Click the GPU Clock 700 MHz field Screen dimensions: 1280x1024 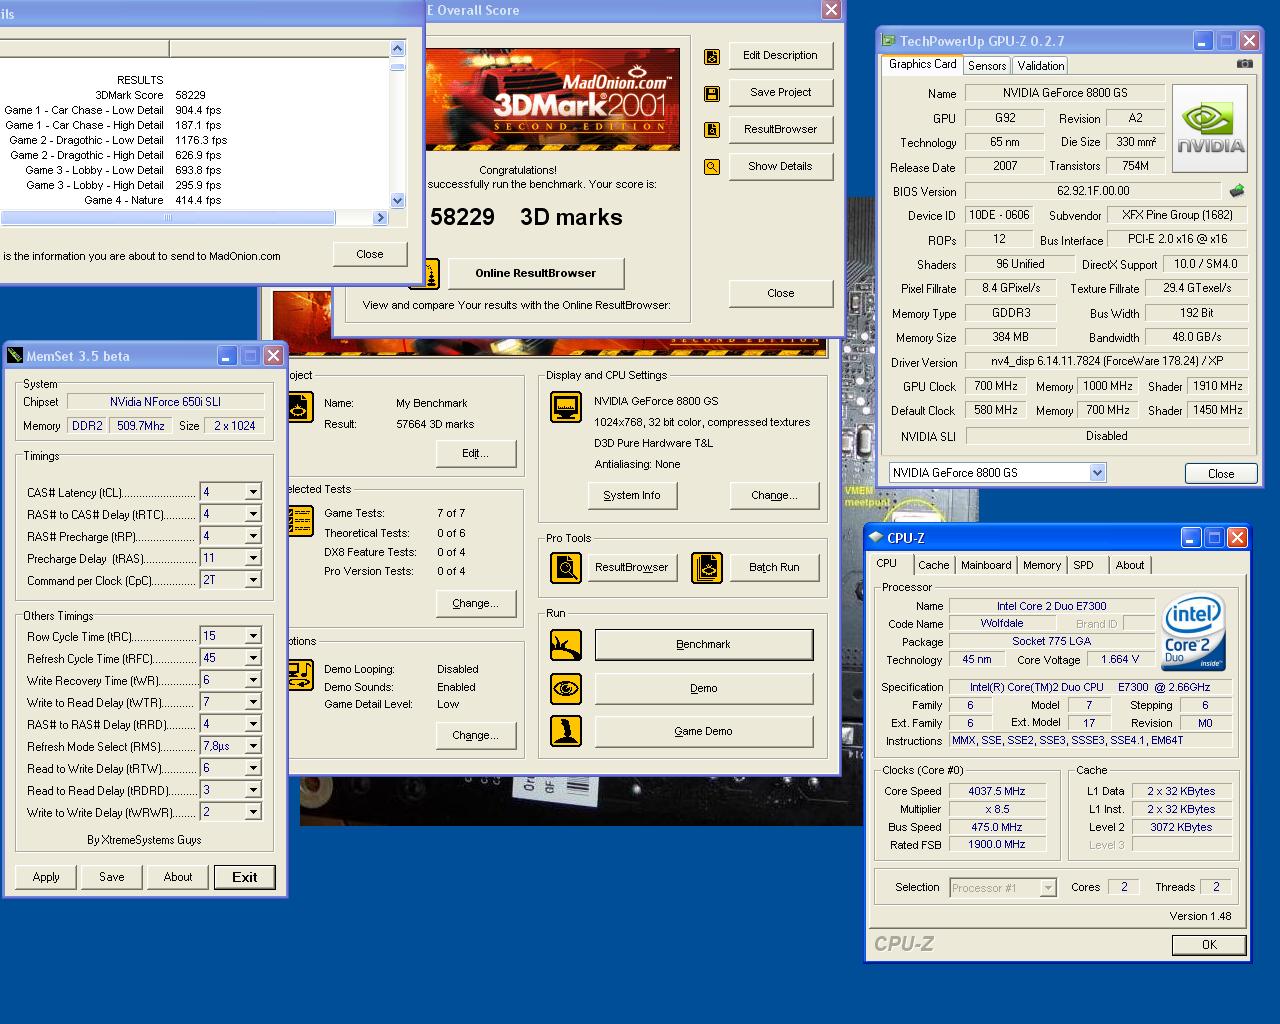pyautogui.click(x=996, y=386)
